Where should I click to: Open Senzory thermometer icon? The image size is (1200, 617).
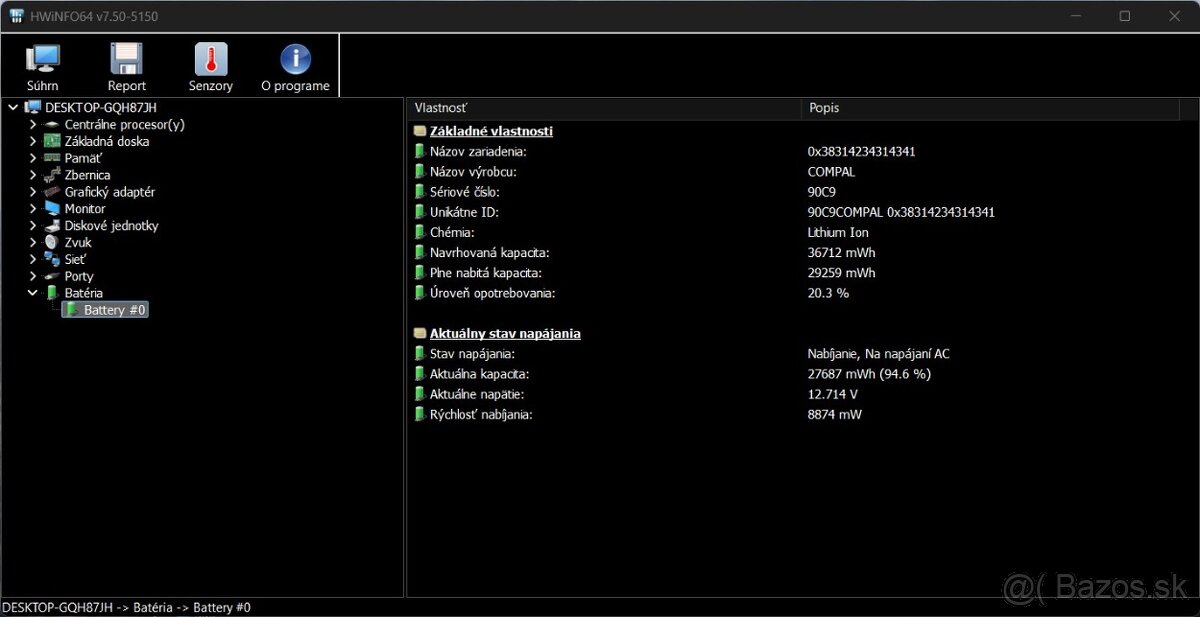click(210, 67)
